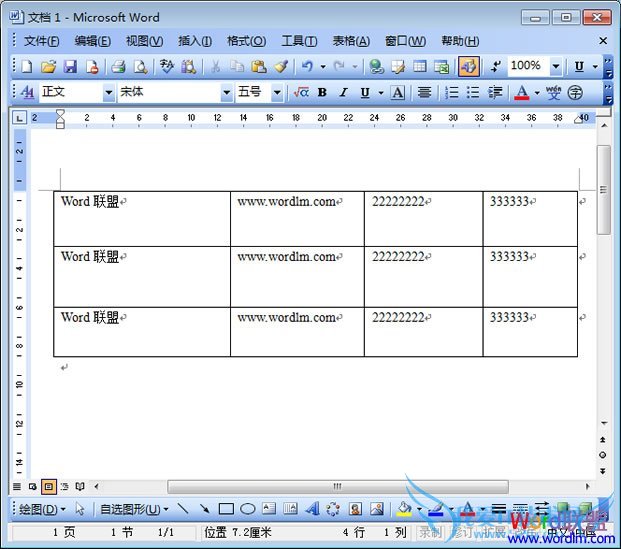The height and width of the screenshot is (549, 621).
Task: Click the Select Browse Object circle button
Action: 603,455
